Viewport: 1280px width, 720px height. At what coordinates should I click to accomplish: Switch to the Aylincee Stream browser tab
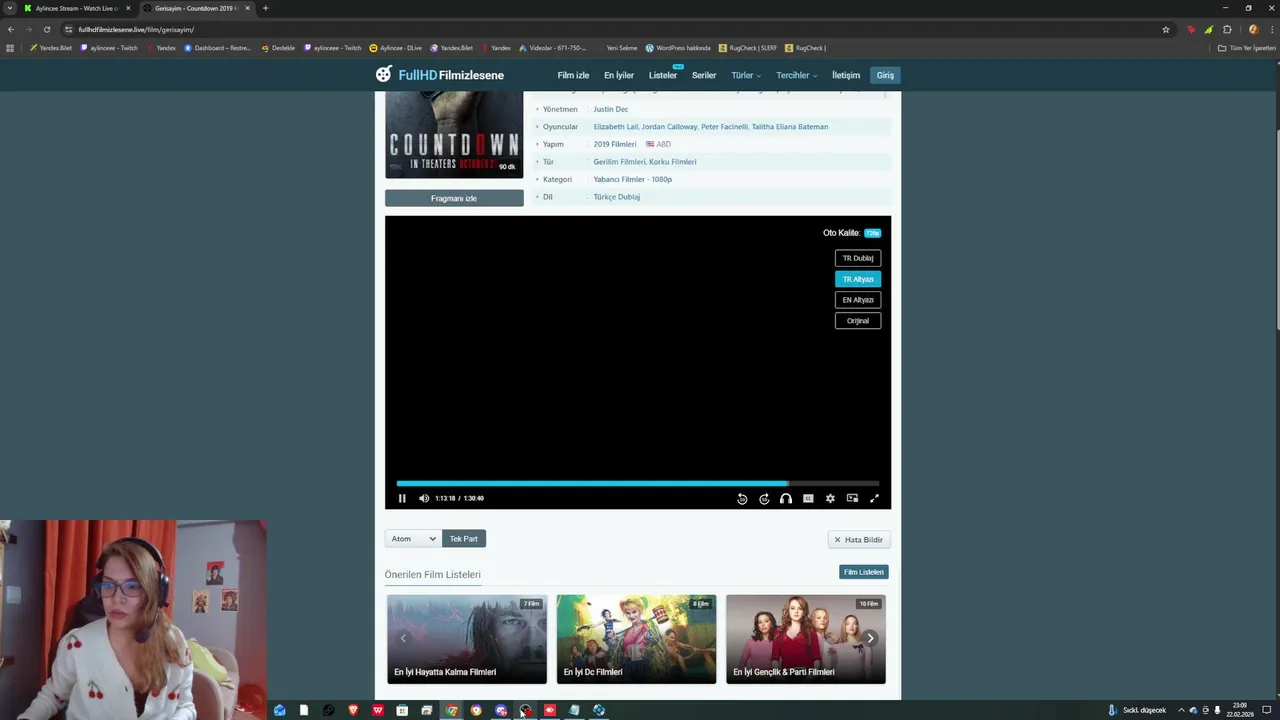[x=77, y=8]
